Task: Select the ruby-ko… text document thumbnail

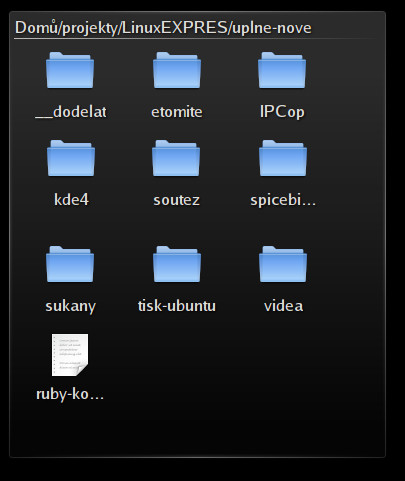Action: point(70,355)
